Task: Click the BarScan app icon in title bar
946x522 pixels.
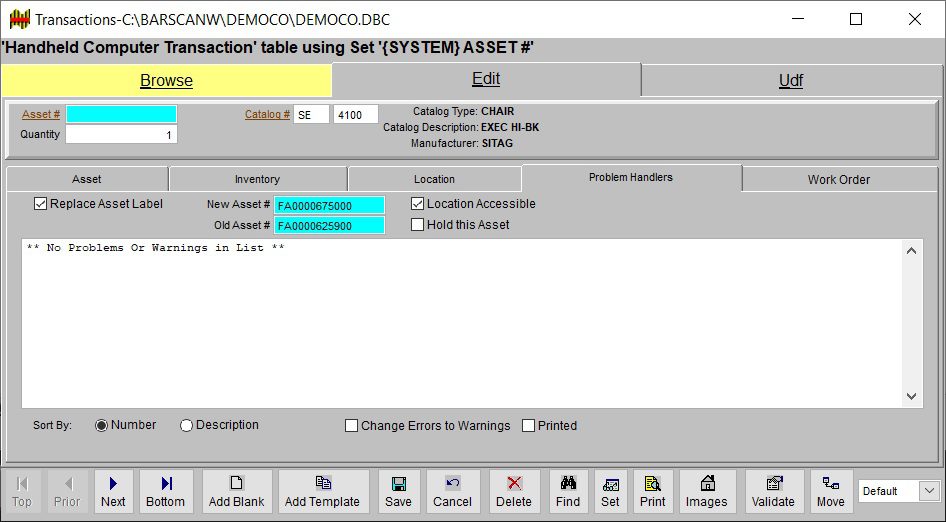Action: pyautogui.click(x=19, y=19)
